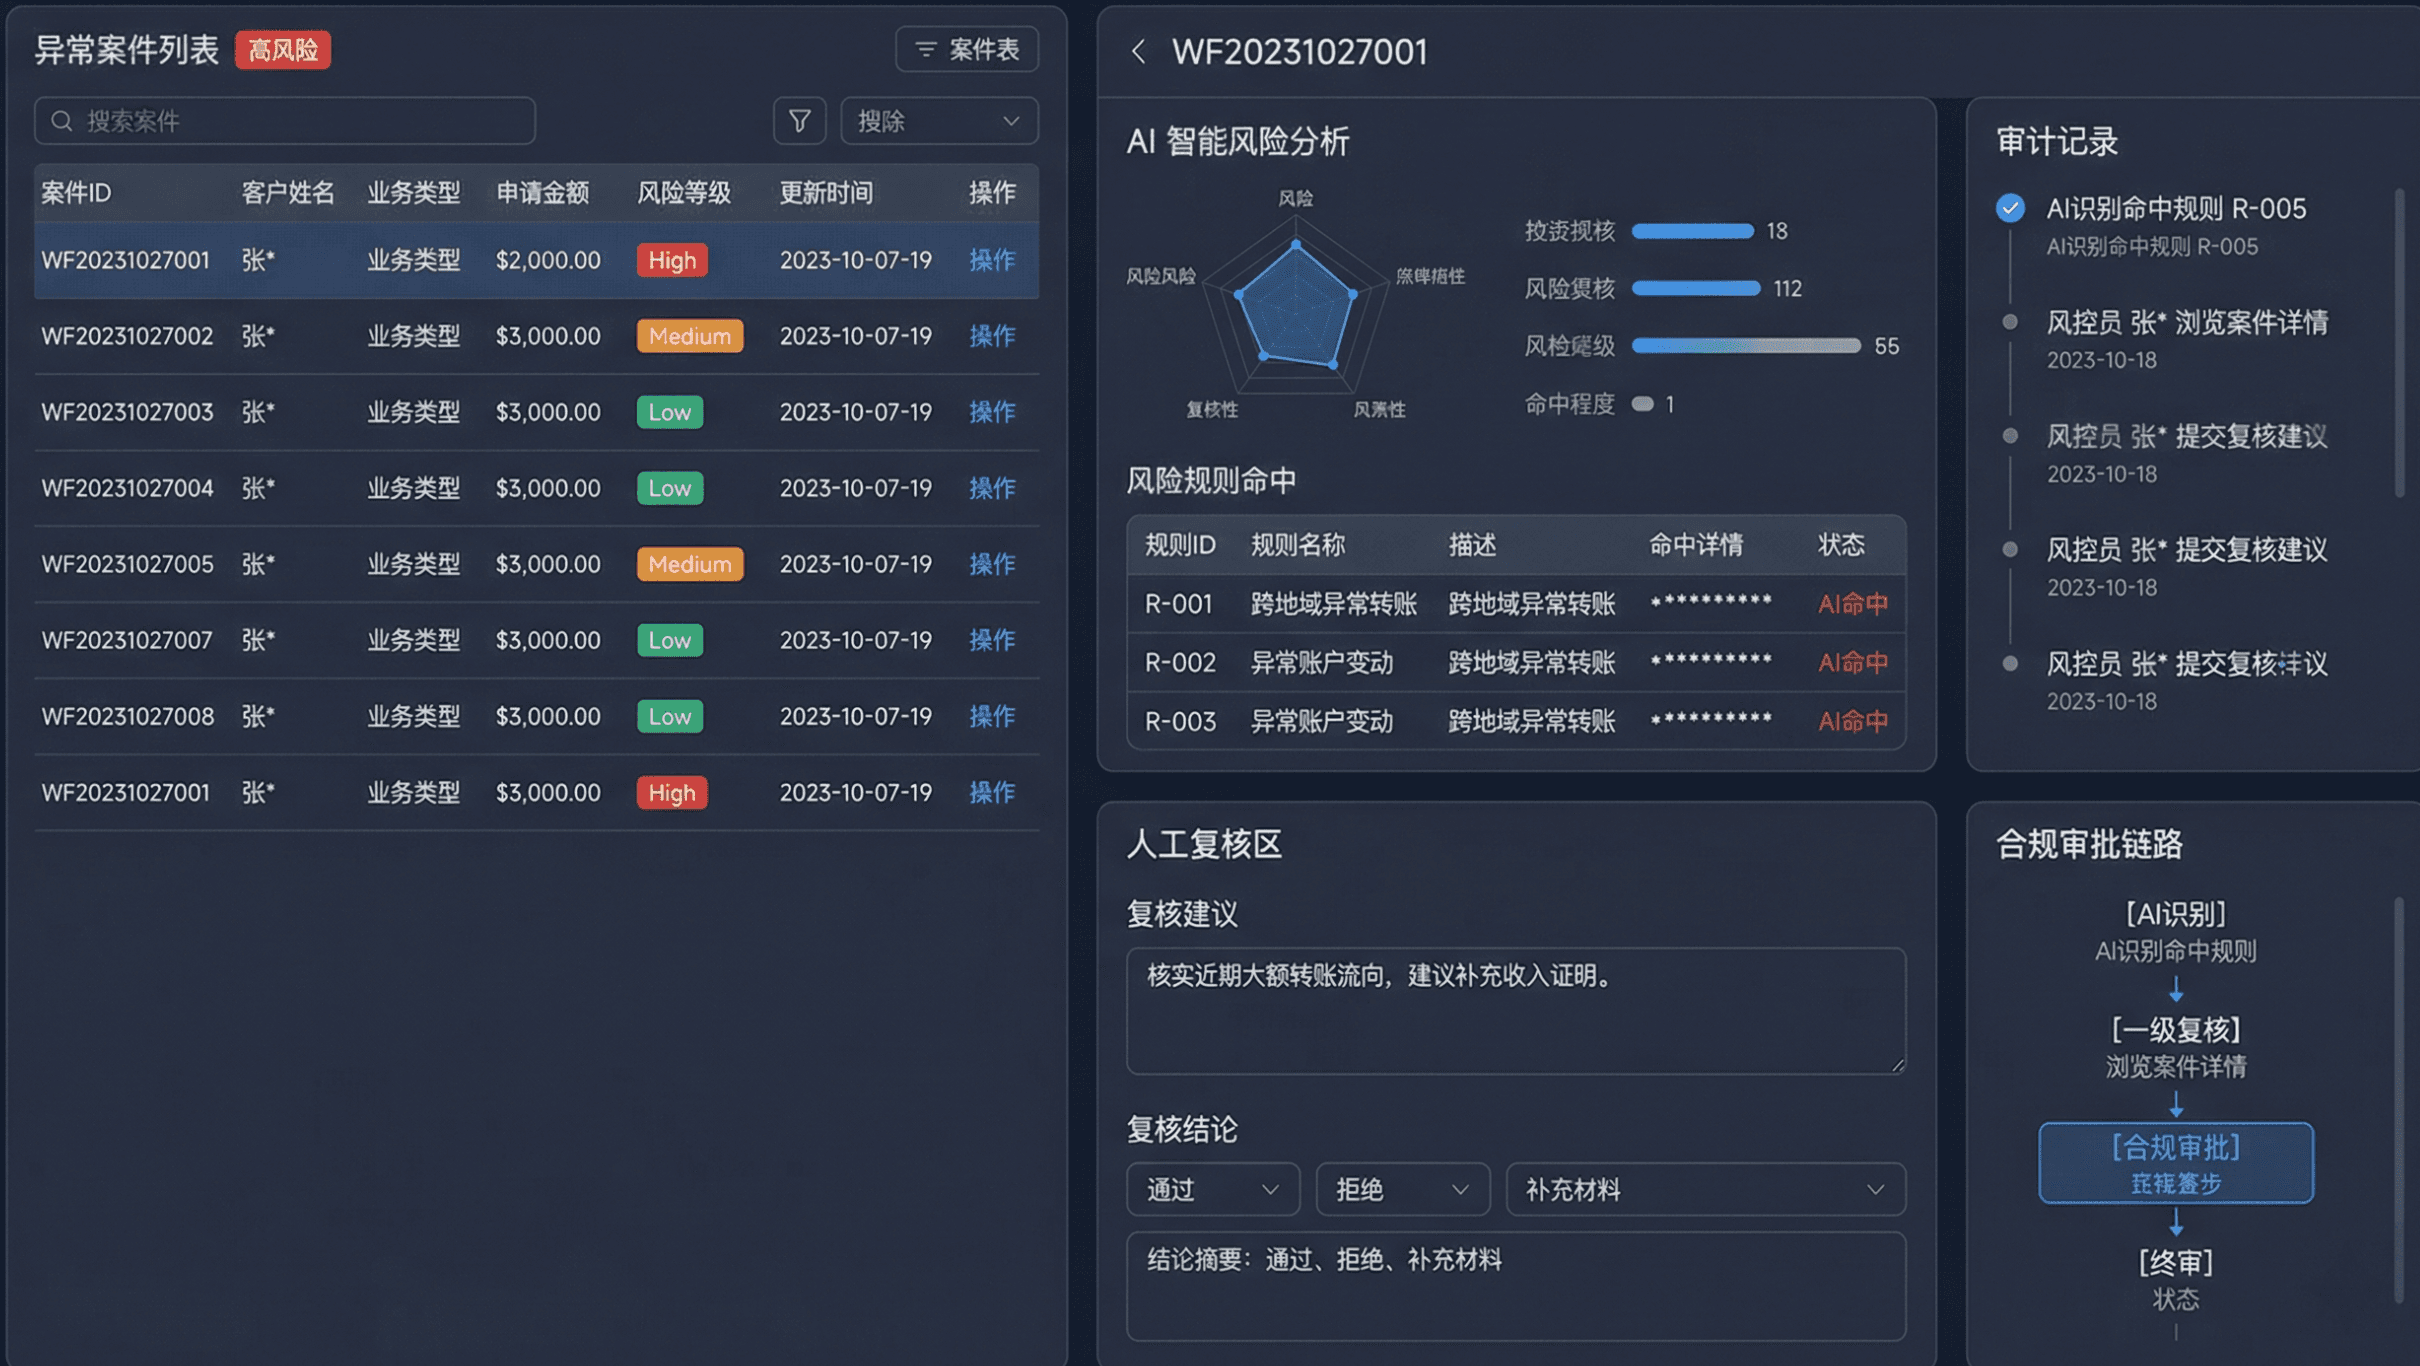Click 操作 link in row WF20231027004
This screenshot has height=1366, width=2420.
(992, 488)
